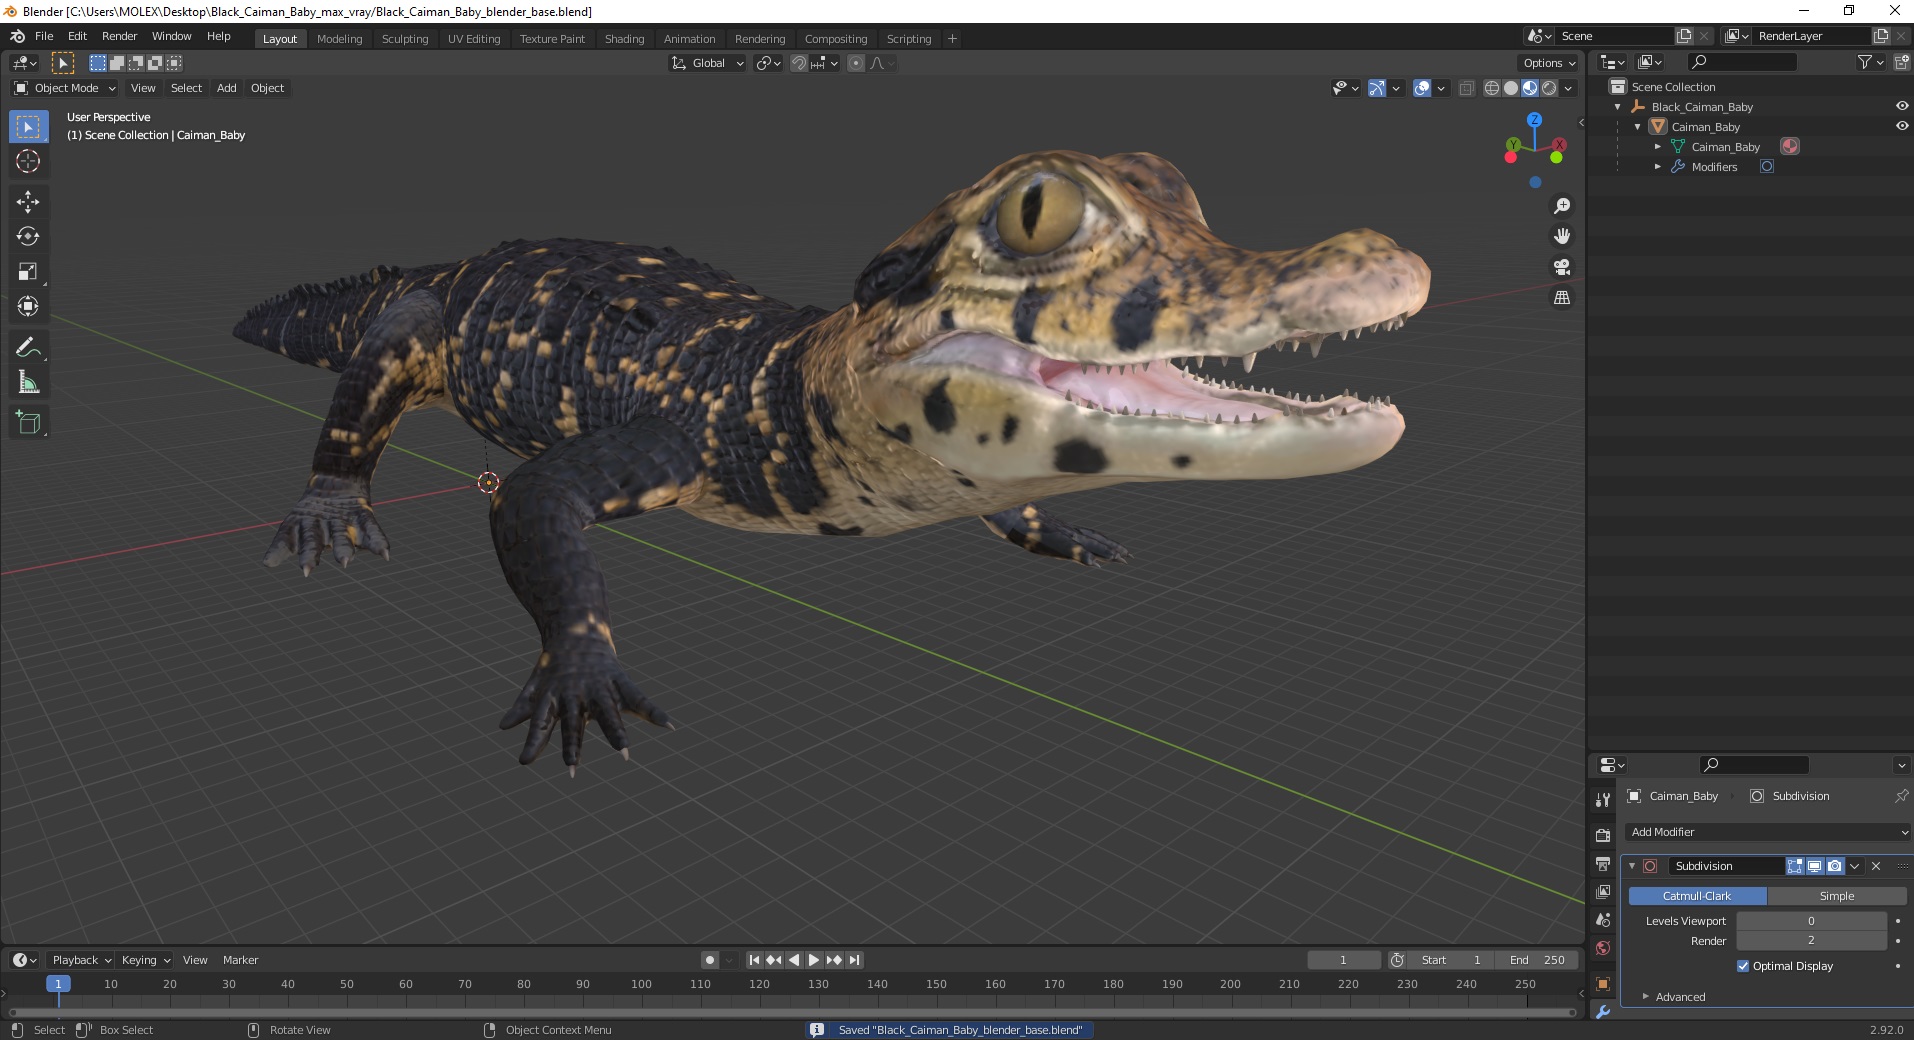
Task: Activate the Transform tool
Action: tap(28, 307)
